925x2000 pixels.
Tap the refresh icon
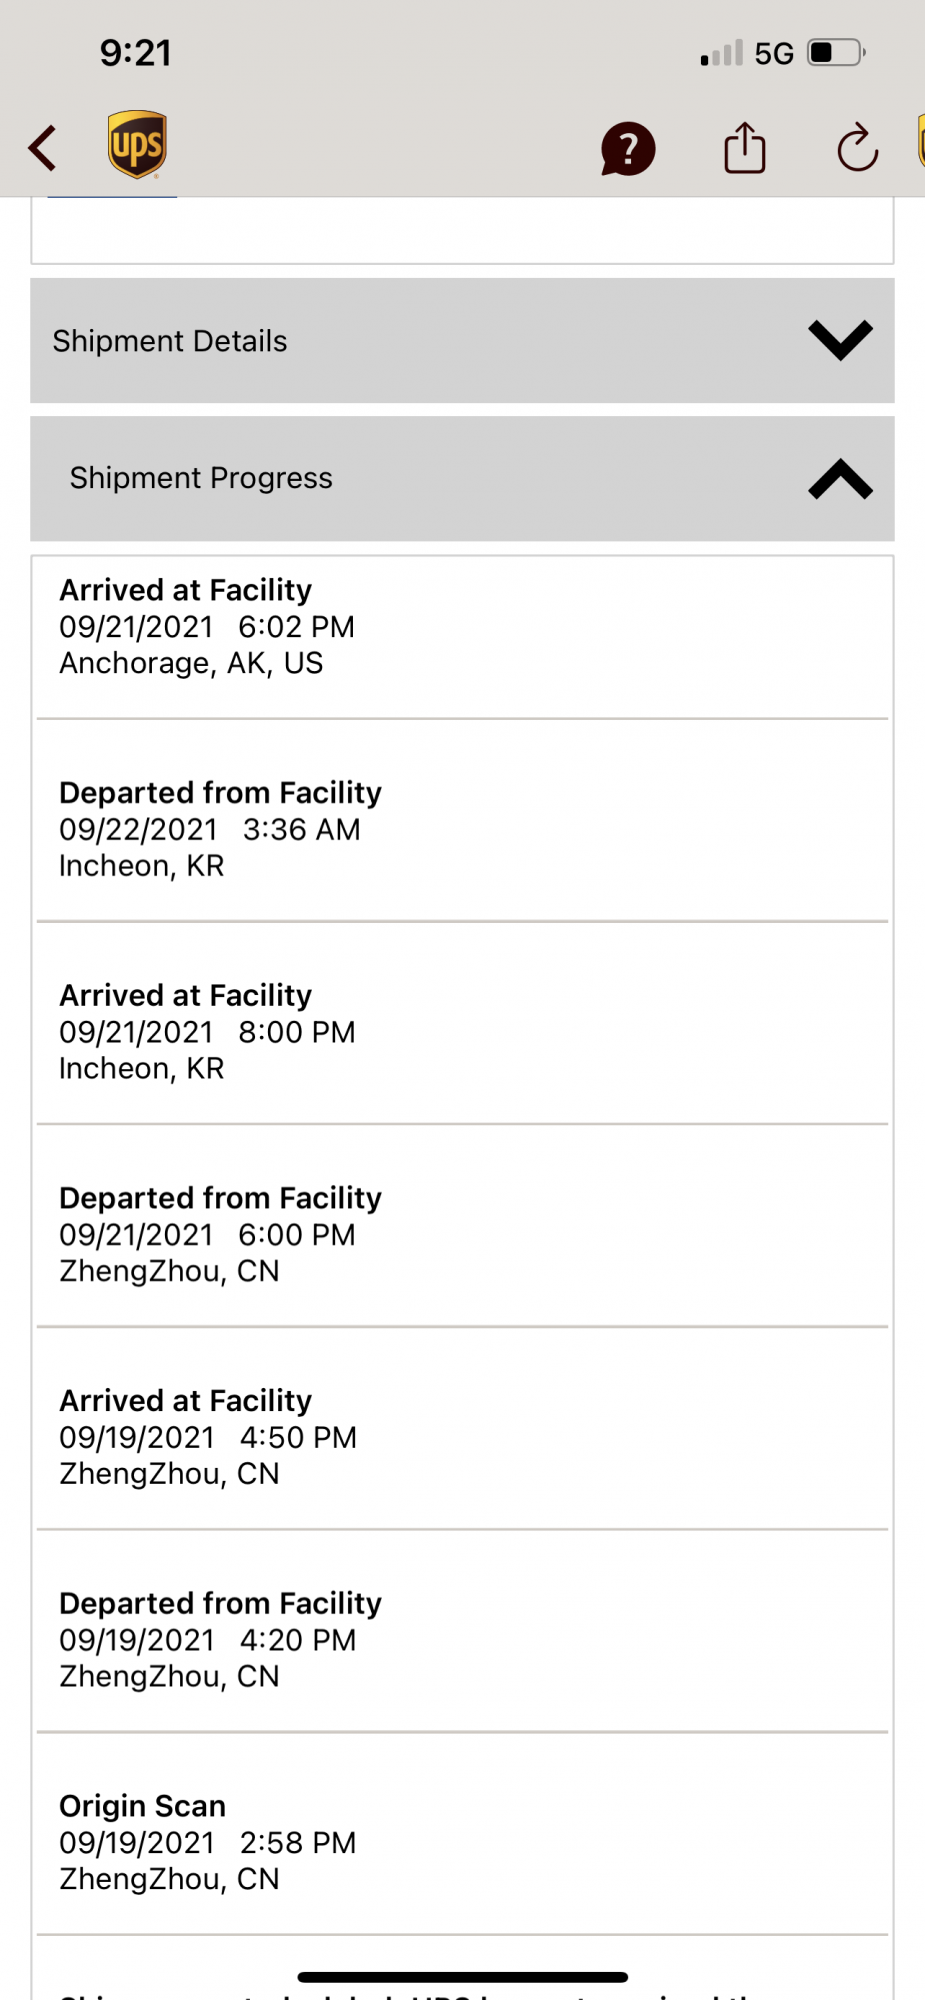857,148
